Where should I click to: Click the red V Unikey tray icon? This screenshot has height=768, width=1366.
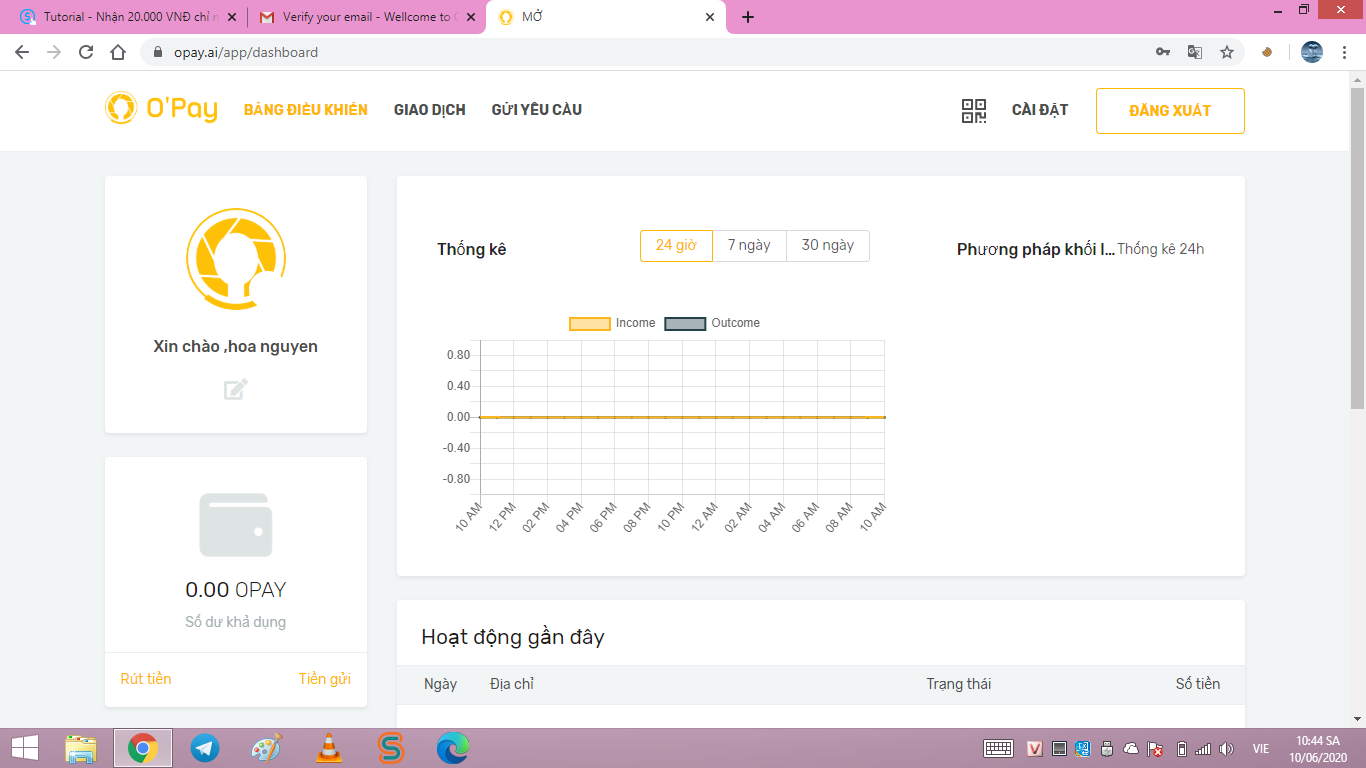1036,748
